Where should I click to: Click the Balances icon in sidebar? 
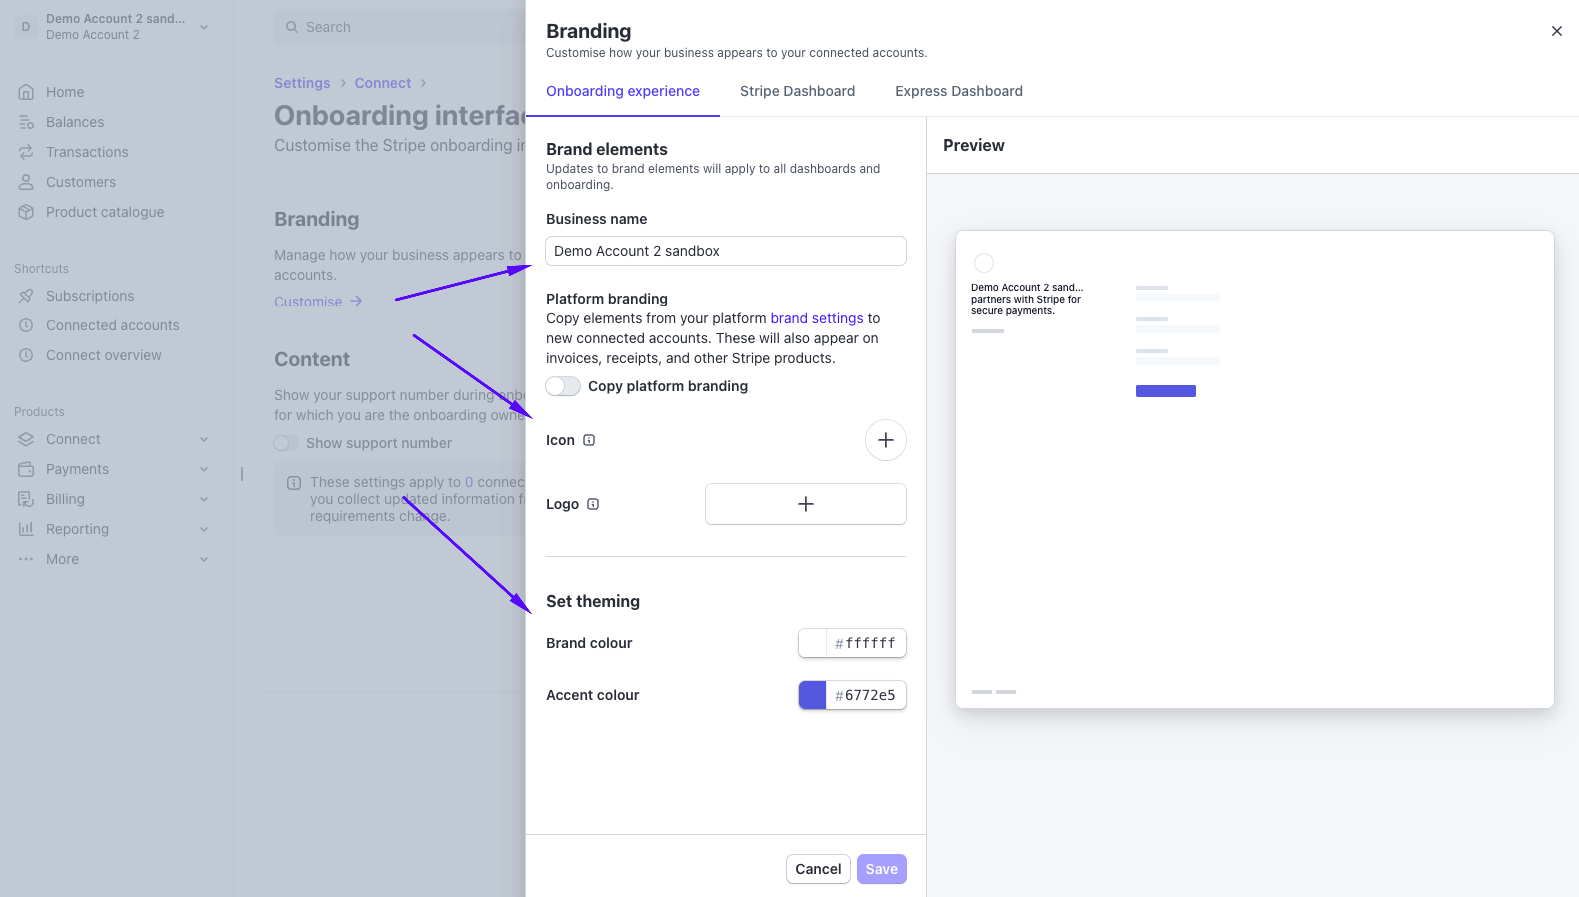pos(26,122)
